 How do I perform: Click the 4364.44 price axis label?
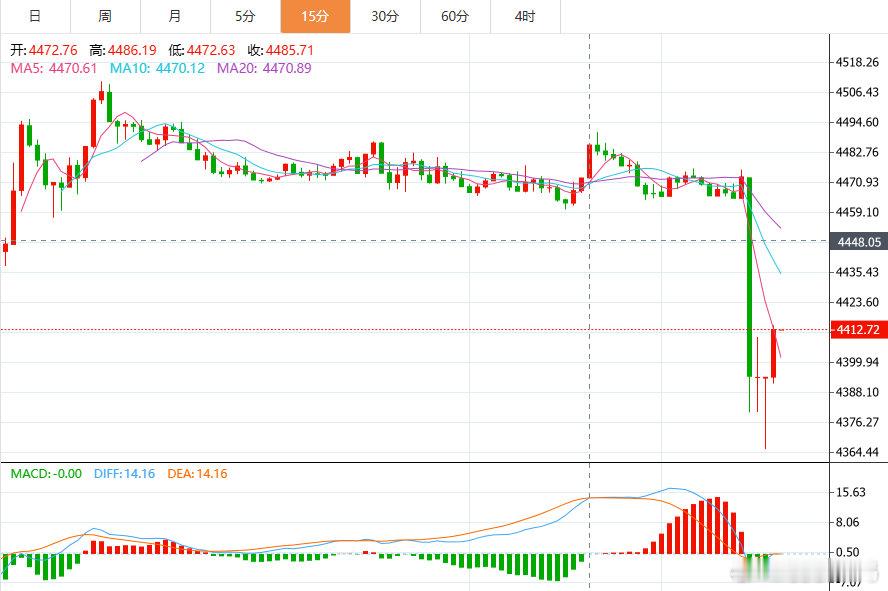pyautogui.click(x=857, y=452)
